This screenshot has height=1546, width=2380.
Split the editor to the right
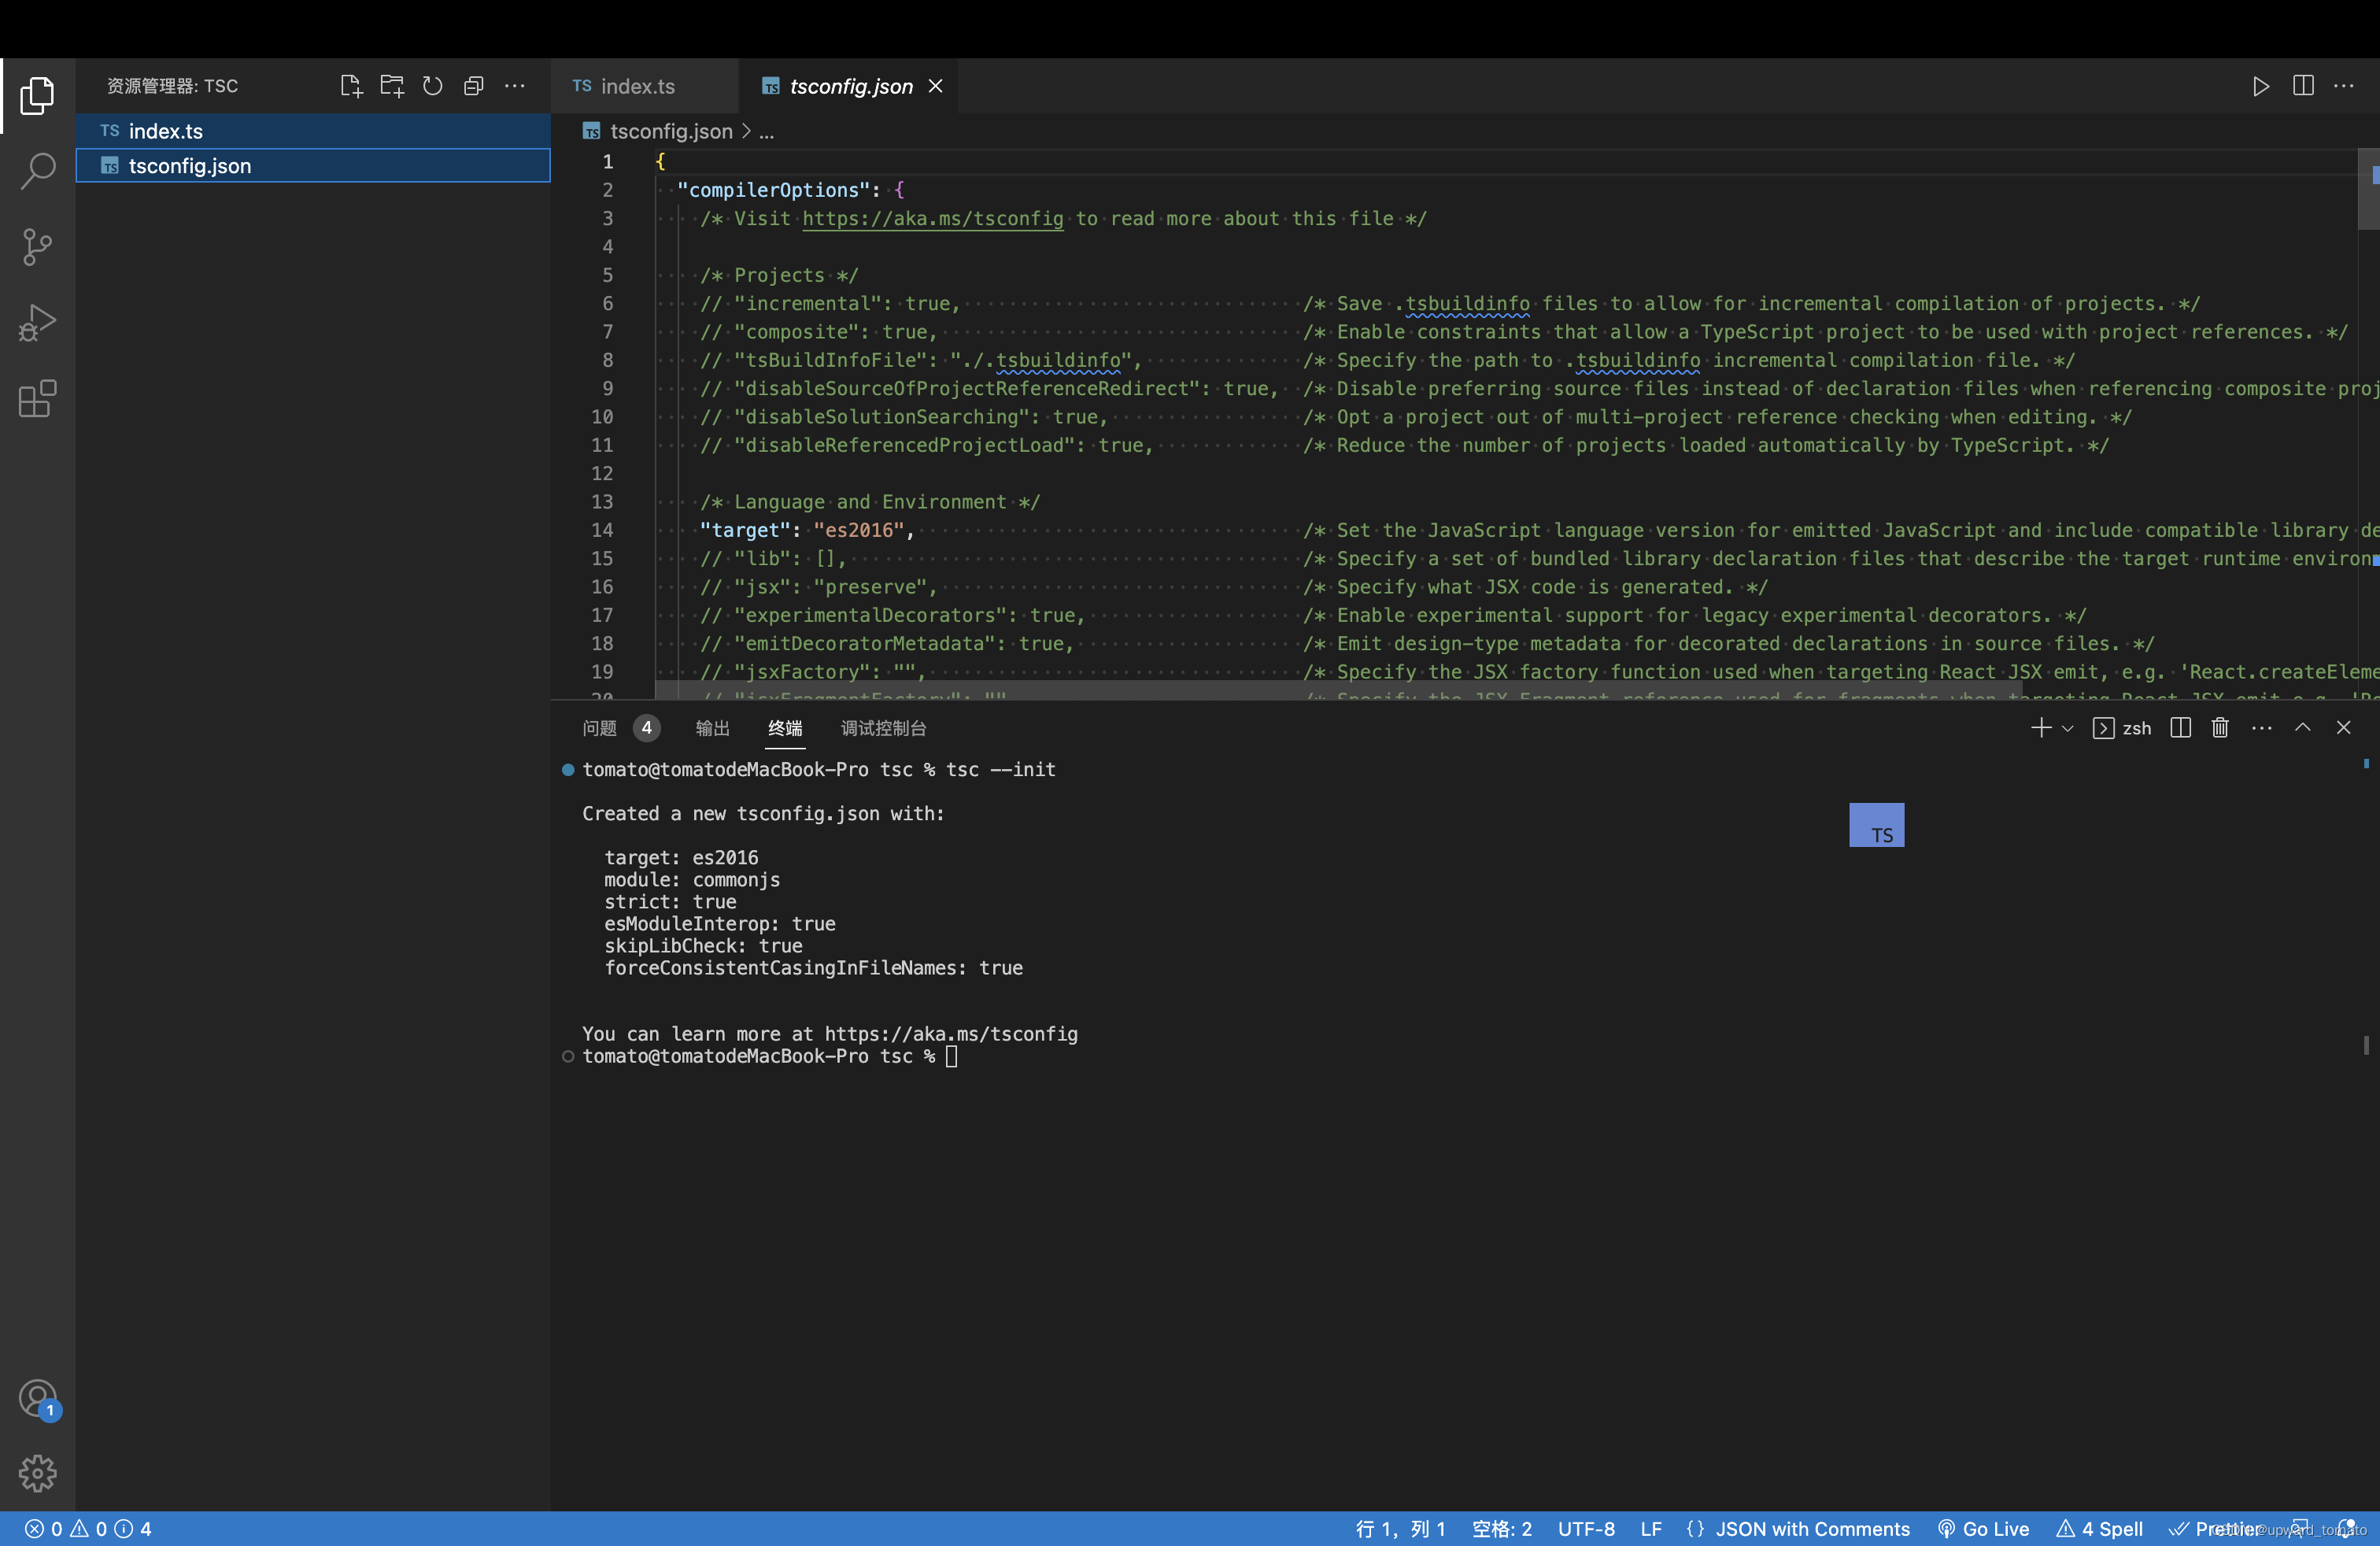2303,86
